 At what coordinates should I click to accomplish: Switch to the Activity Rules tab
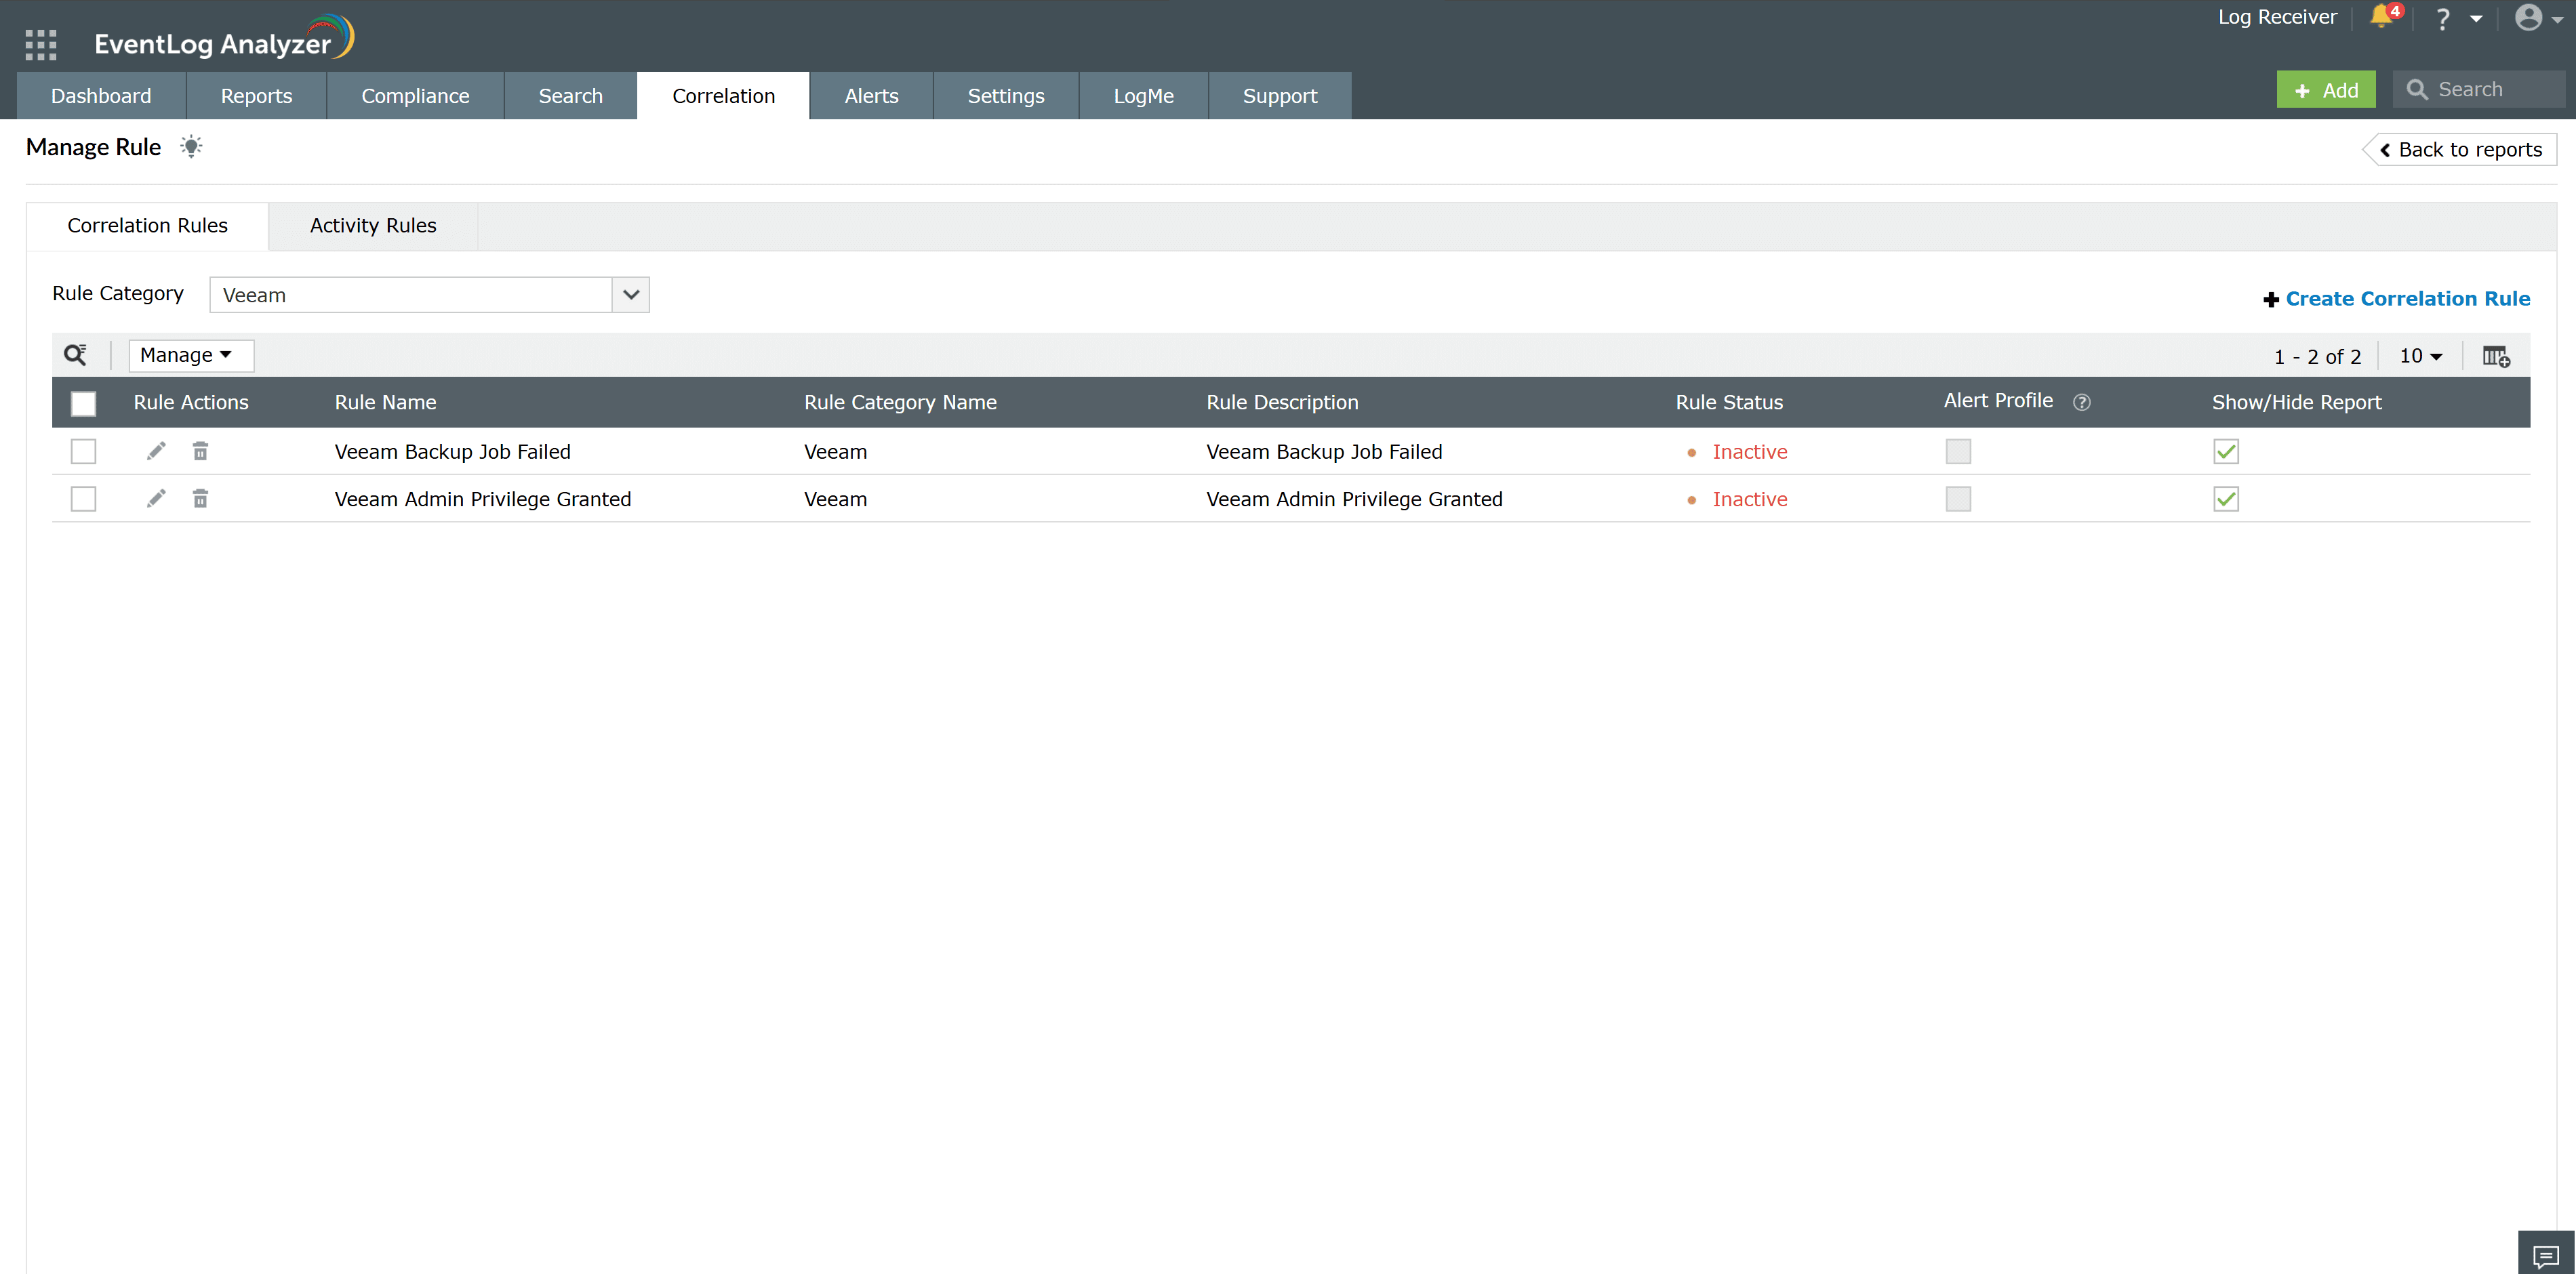pyautogui.click(x=373, y=226)
